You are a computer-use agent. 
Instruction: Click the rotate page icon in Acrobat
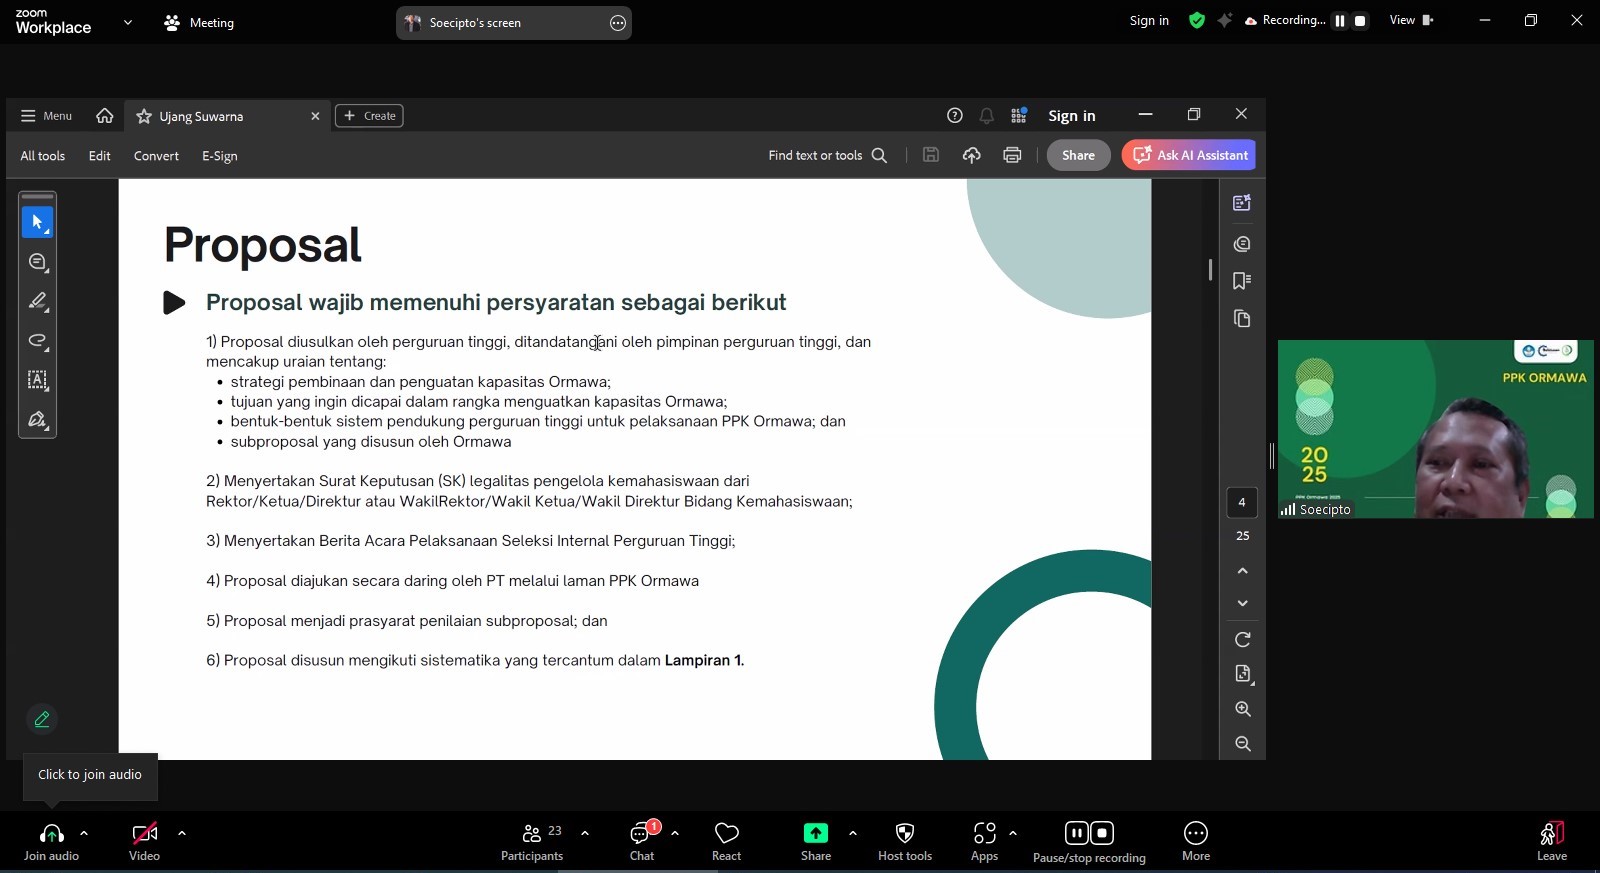[1242, 640]
